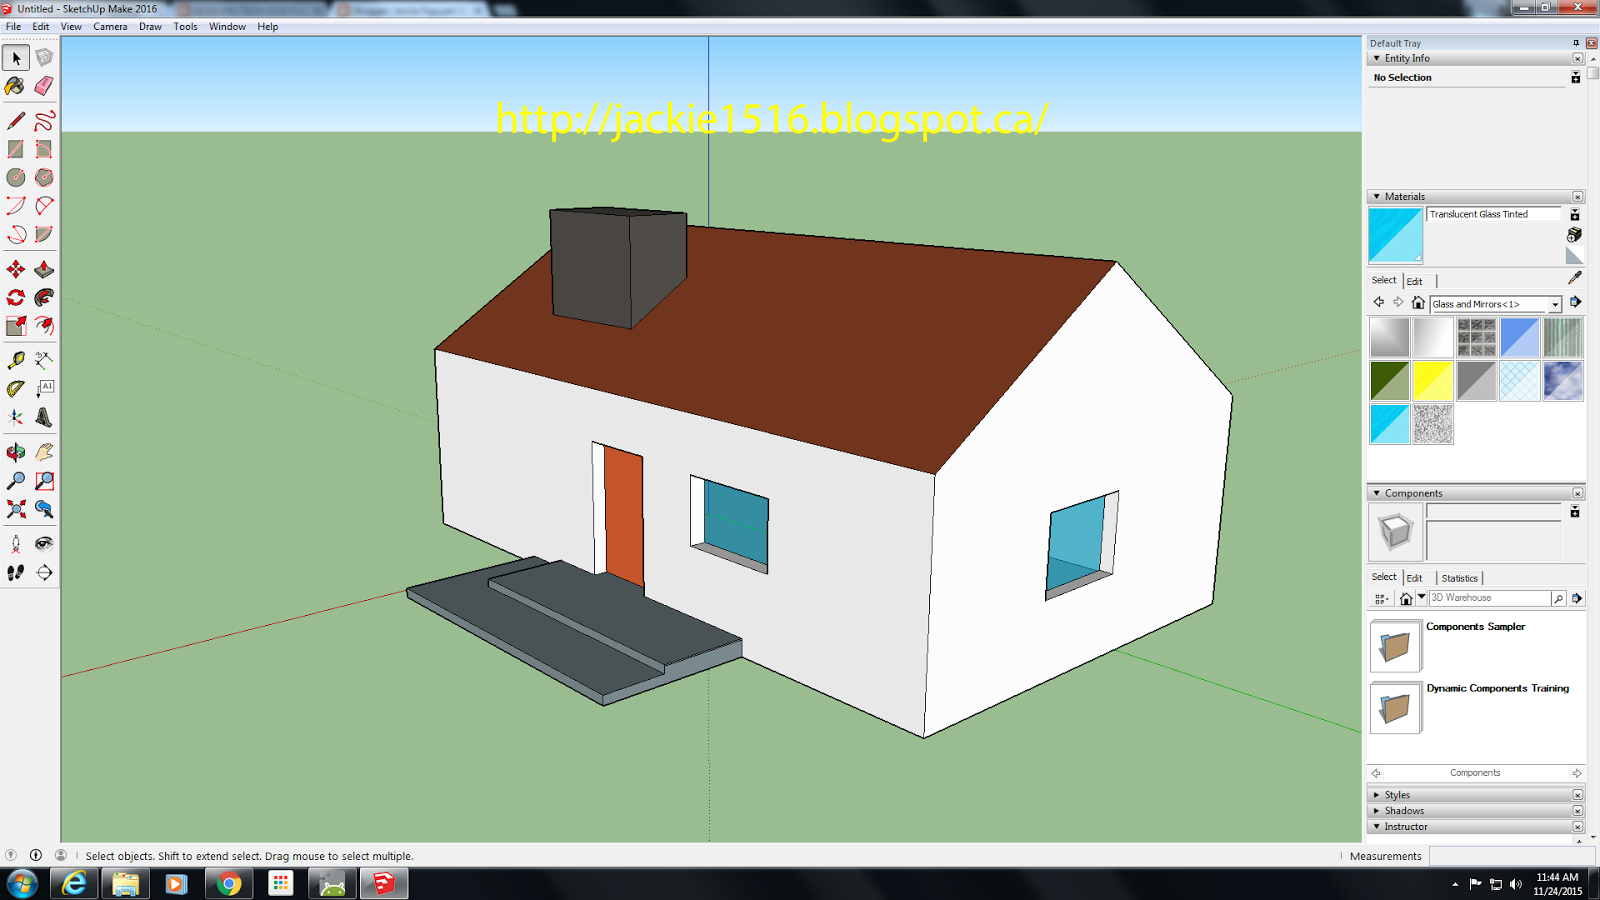The image size is (1600, 900).
Task: Open the Camera menu
Action: [109, 27]
